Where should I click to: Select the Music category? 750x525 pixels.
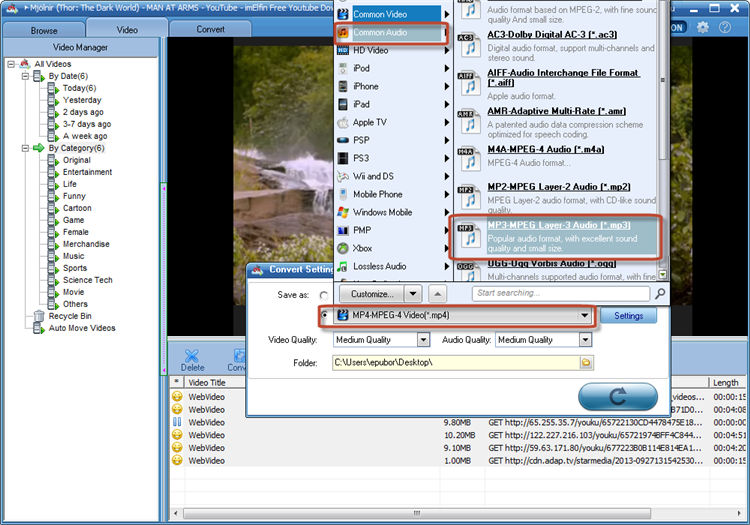(74, 256)
